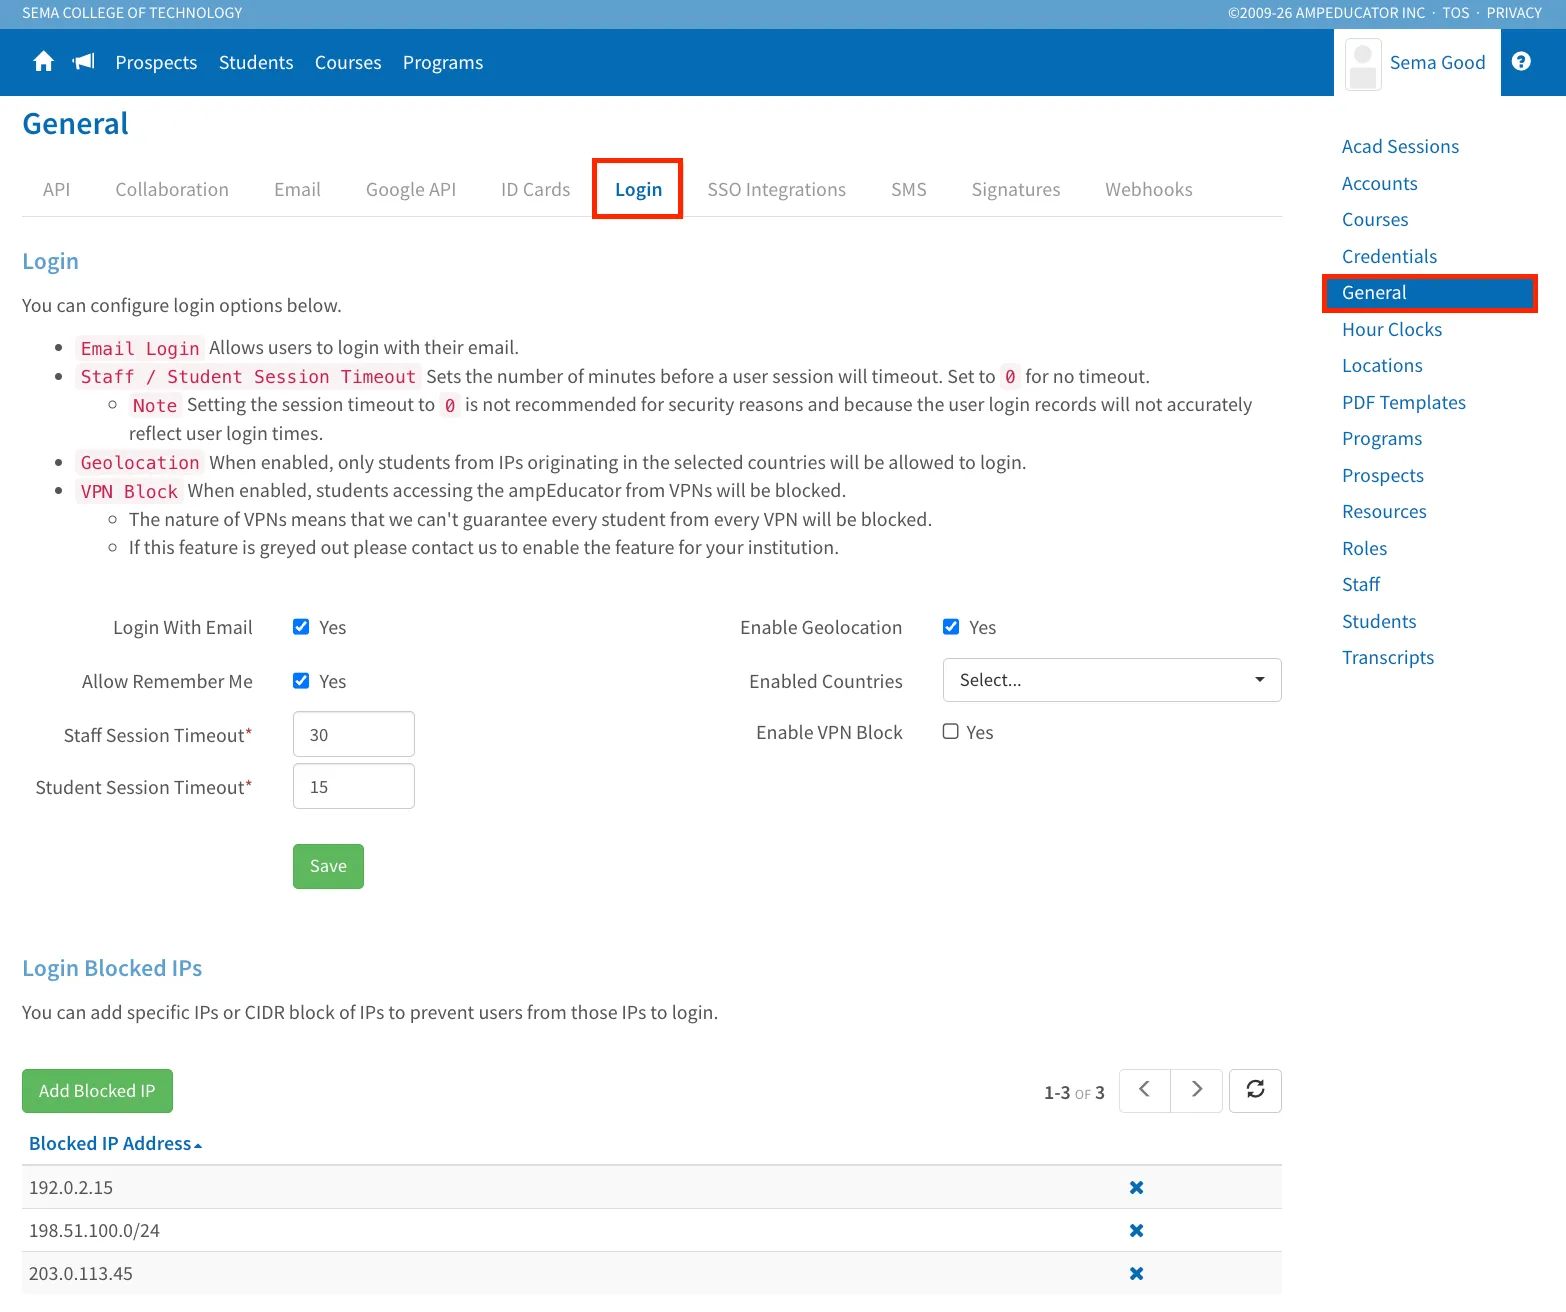Open Prospects in the top navigation
This screenshot has width=1566, height=1312.
click(x=156, y=62)
